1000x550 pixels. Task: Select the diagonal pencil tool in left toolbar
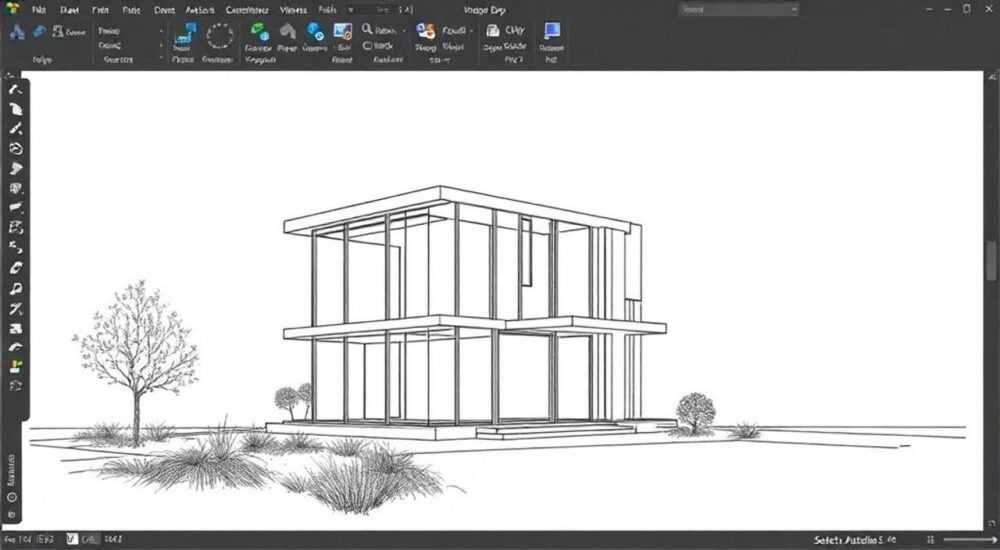[15, 129]
